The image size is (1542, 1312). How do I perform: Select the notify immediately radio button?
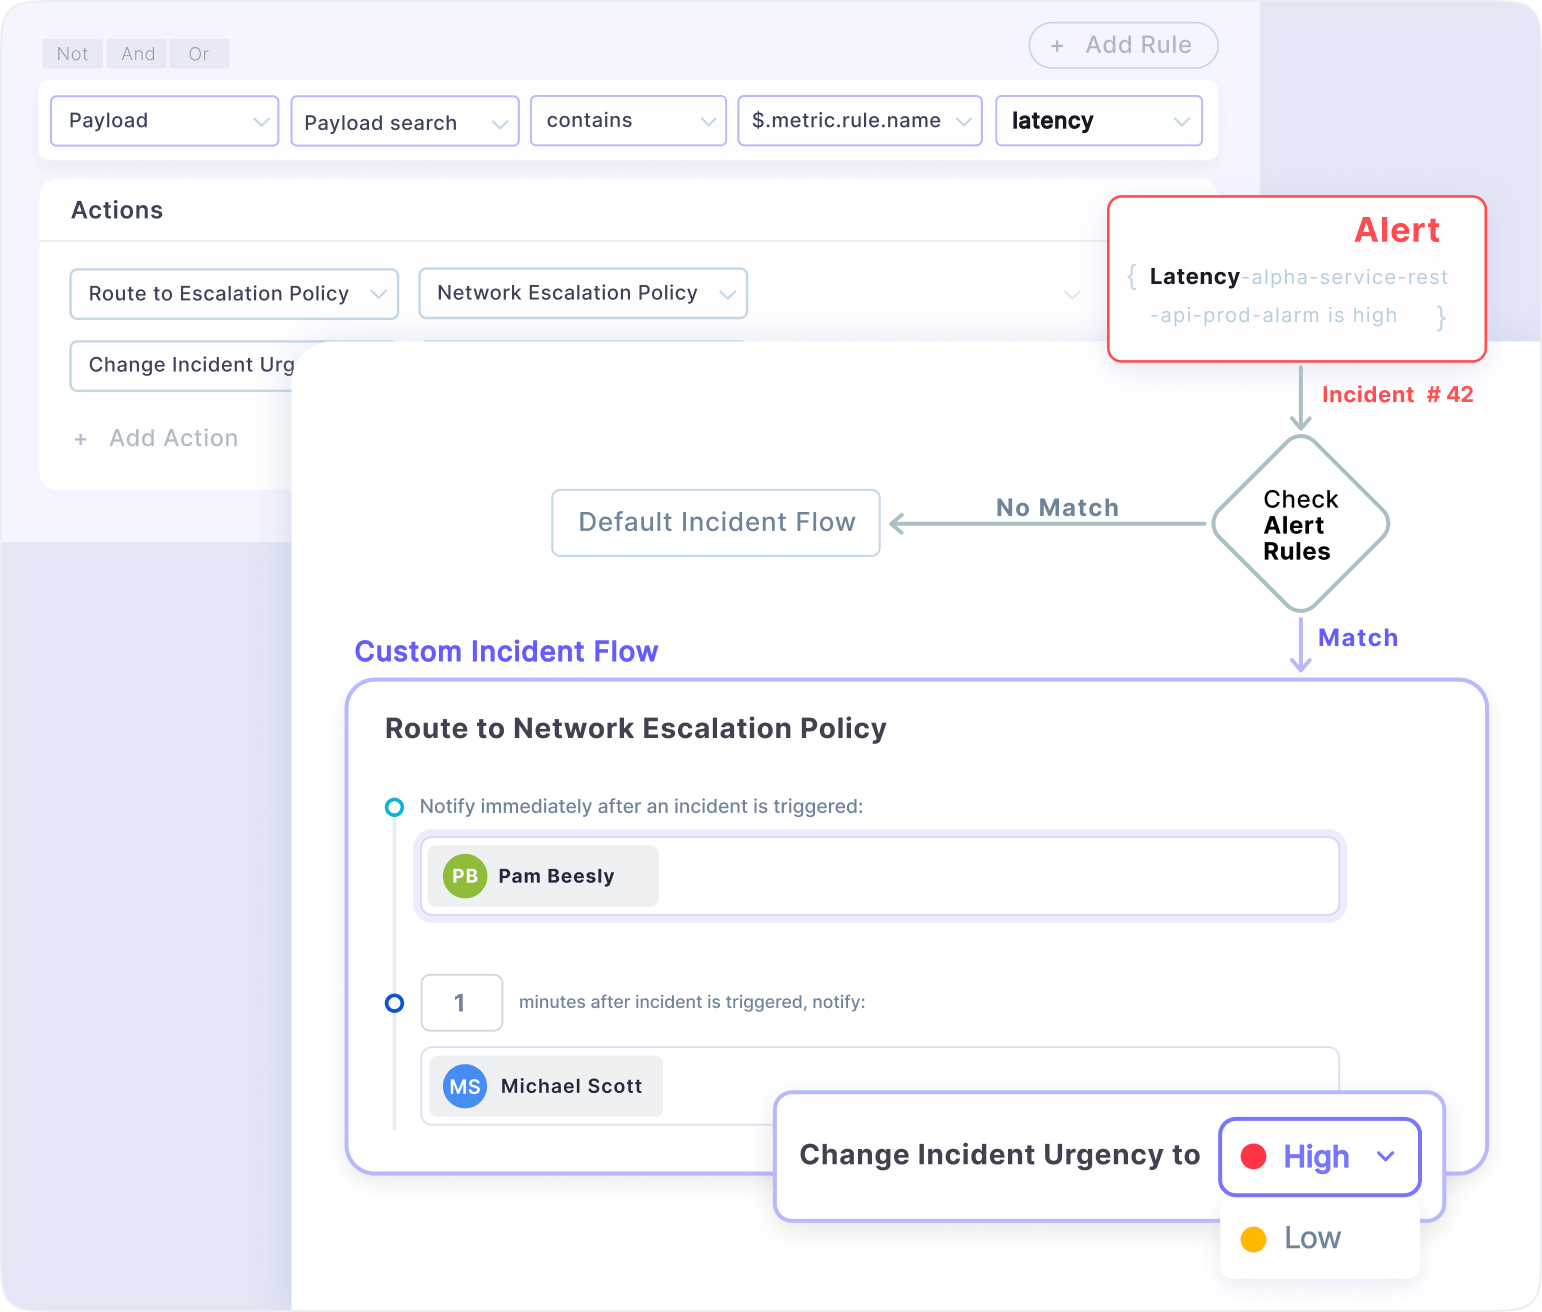click(x=394, y=807)
